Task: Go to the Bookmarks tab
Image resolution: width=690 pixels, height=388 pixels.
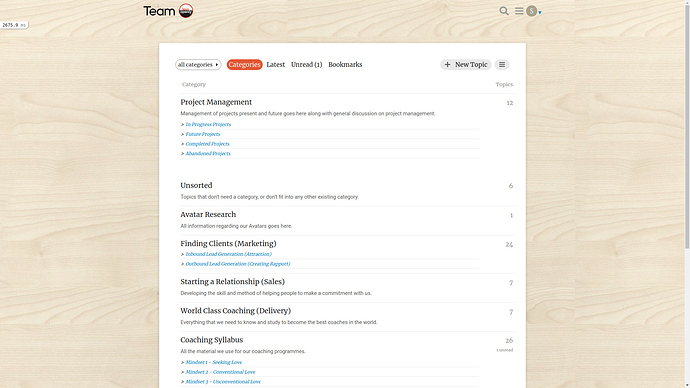Action: coord(345,65)
